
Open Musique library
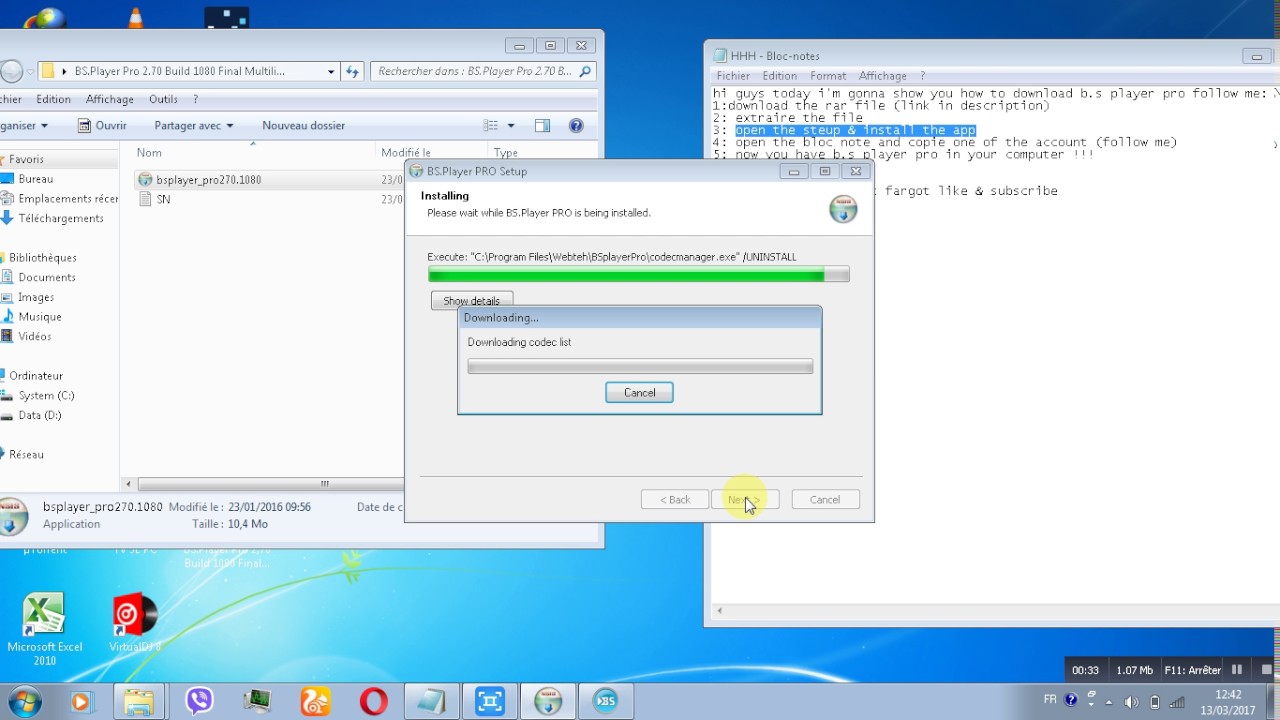(39, 317)
